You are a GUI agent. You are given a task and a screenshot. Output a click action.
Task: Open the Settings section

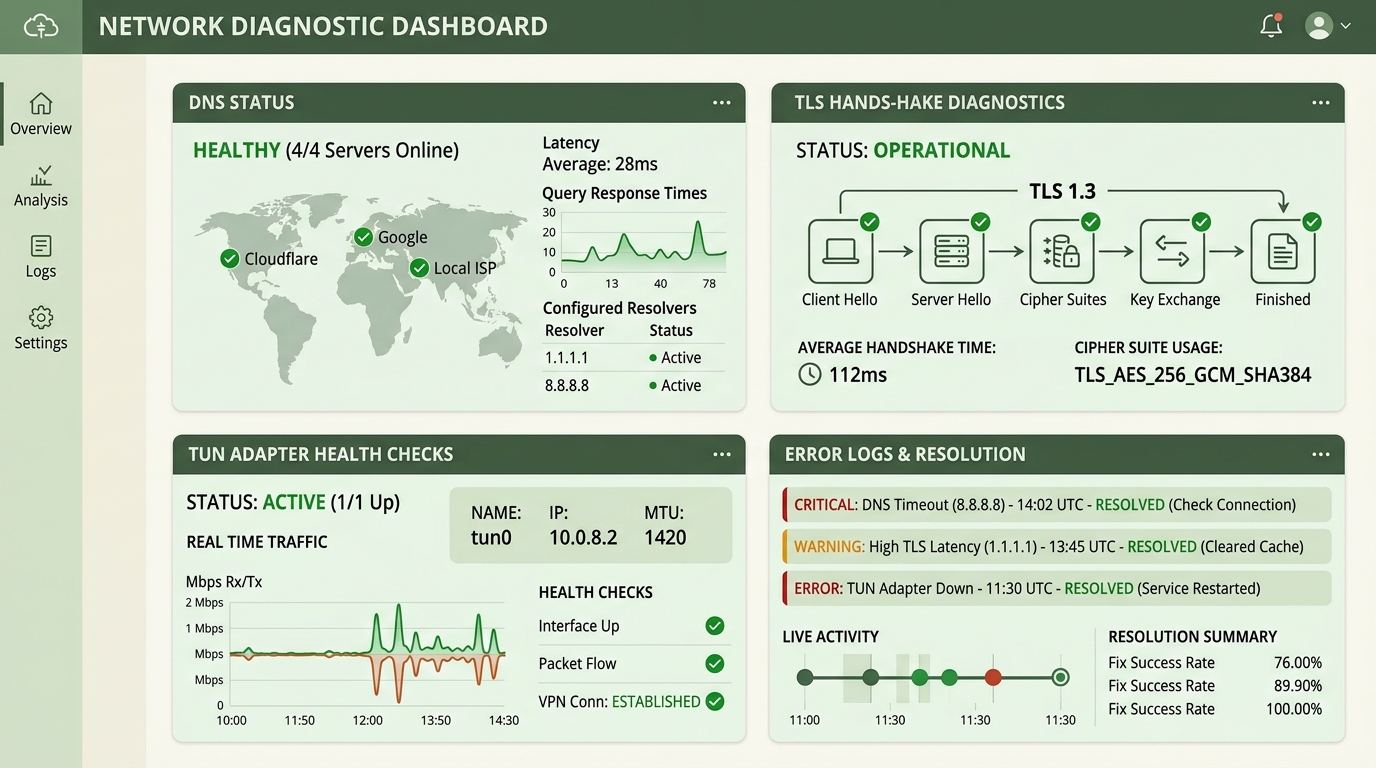(x=41, y=329)
